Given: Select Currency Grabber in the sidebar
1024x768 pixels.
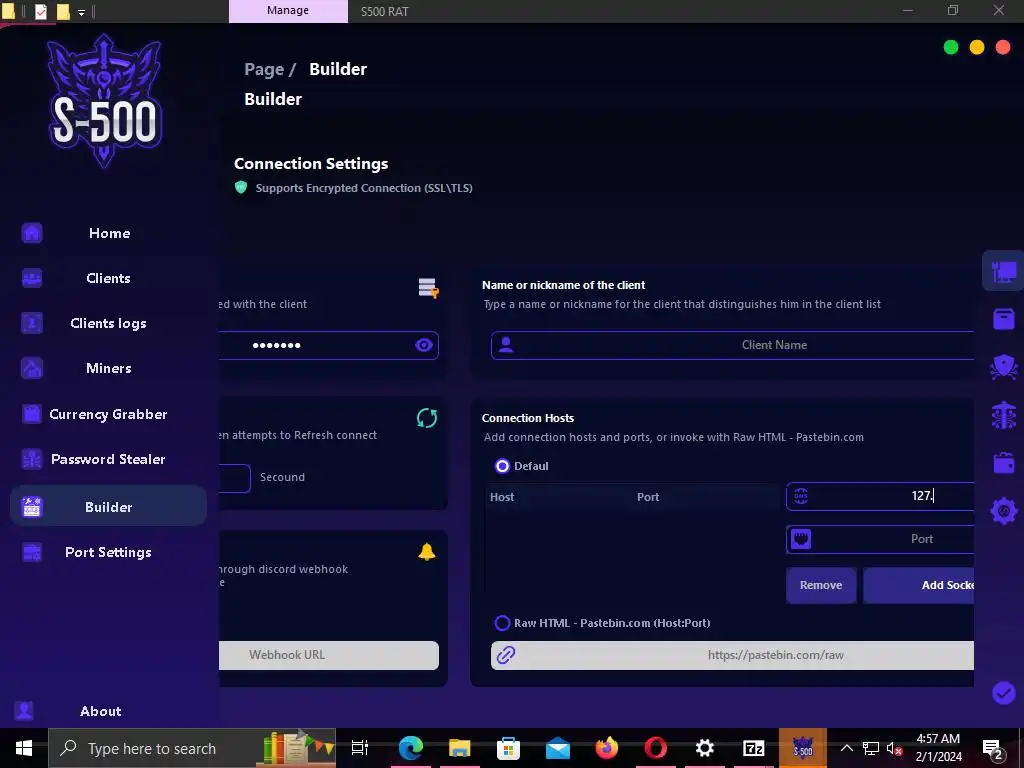Looking at the screenshot, I should (x=108, y=414).
